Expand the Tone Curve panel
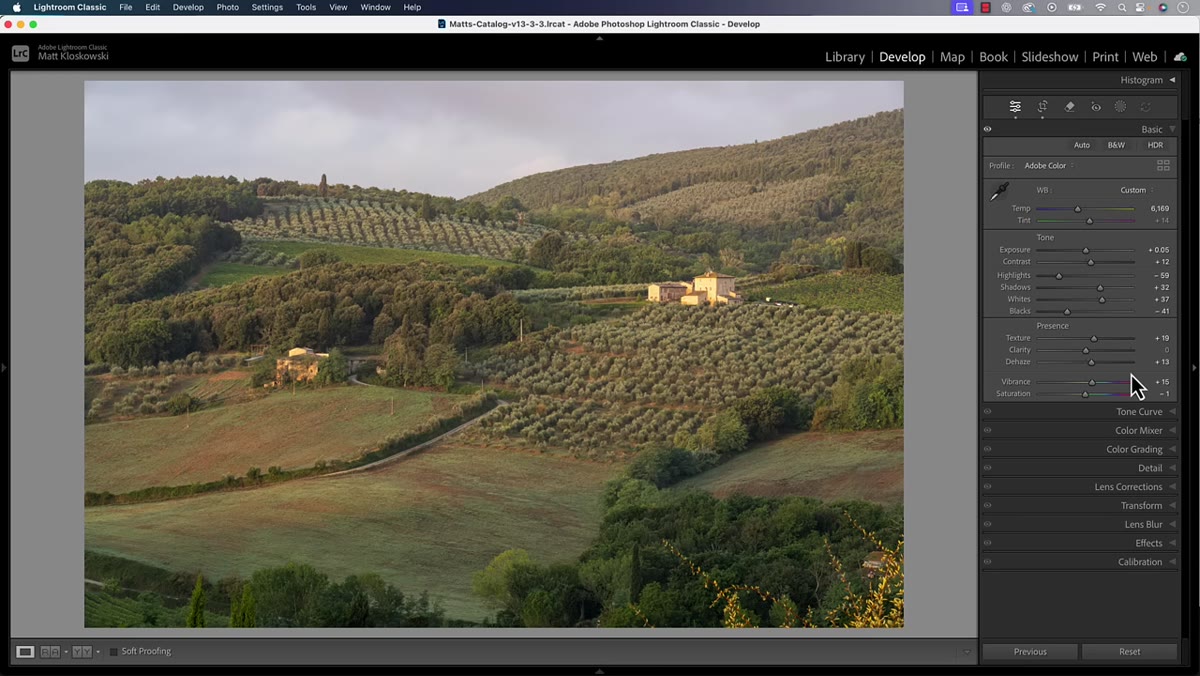1200x676 pixels. (x=1172, y=412)
